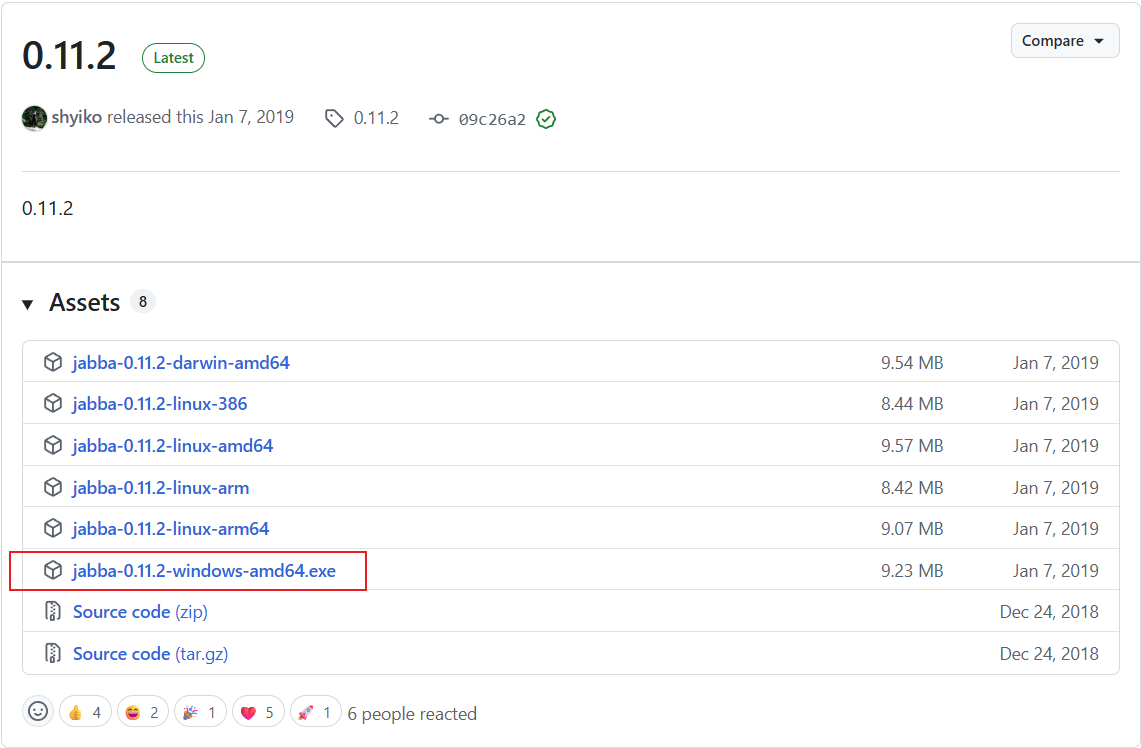
Task: Click the tag icon beside 0.11.2
Action: tap(334, 119)
